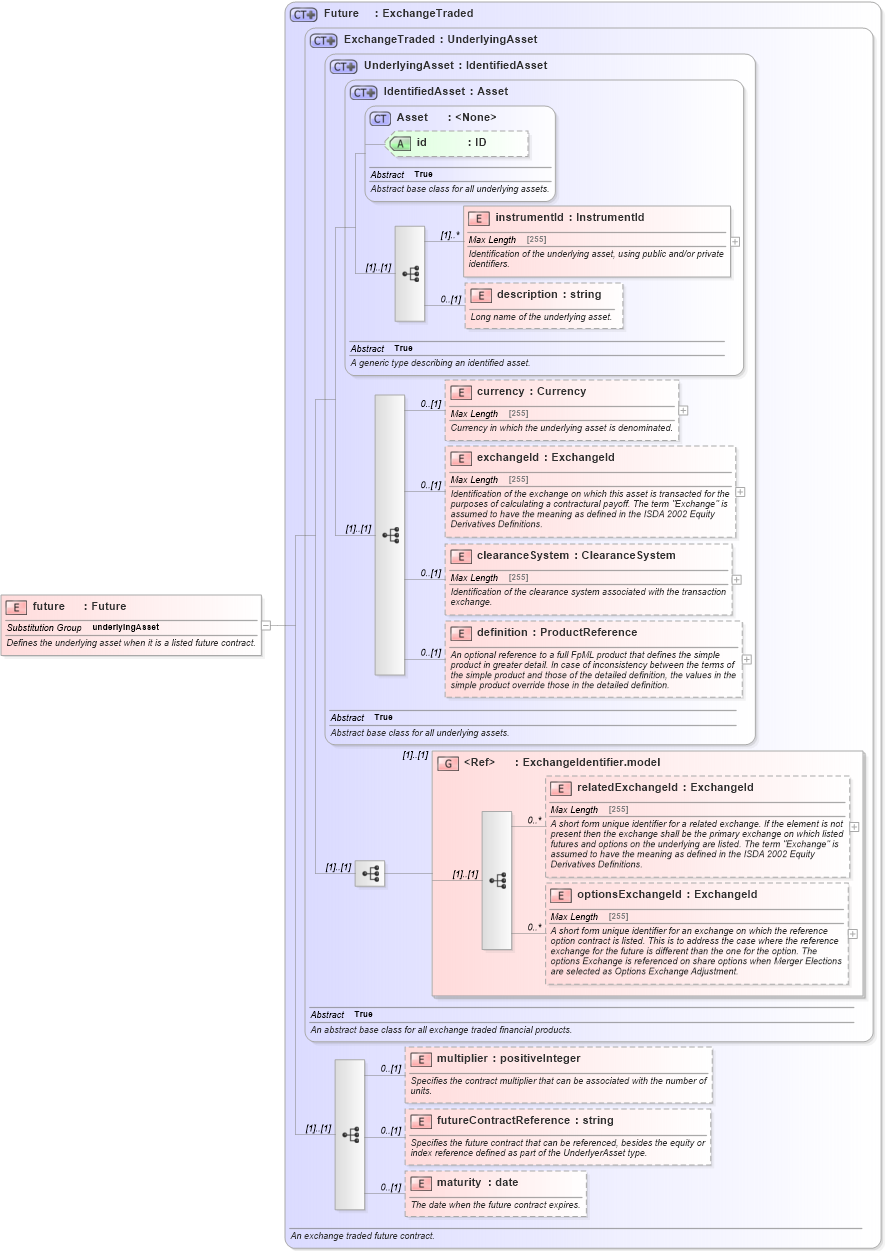Screen dimensions: 886x1251
Task: Click 'Max Length [255]' under instrumentId
Action: point(508,240)
